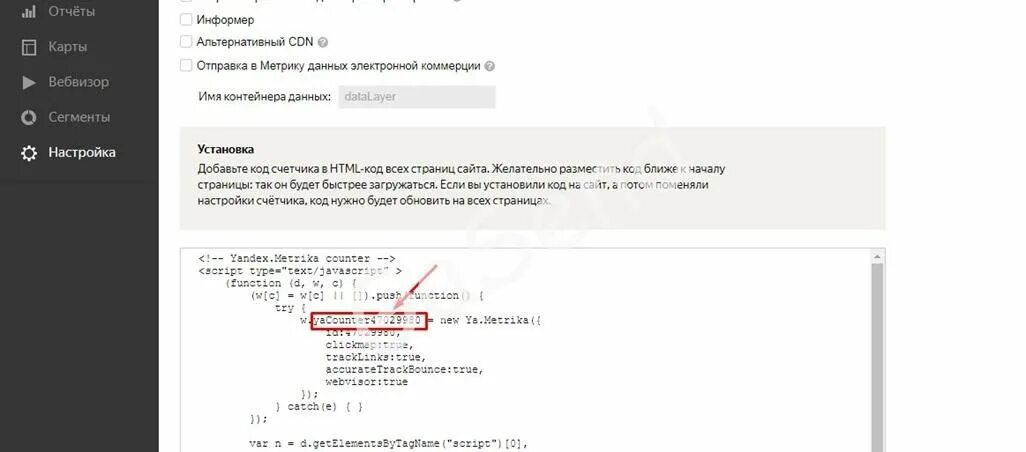Click the dataLayer container name field
1026x452 pixels.
pos(417,97)
